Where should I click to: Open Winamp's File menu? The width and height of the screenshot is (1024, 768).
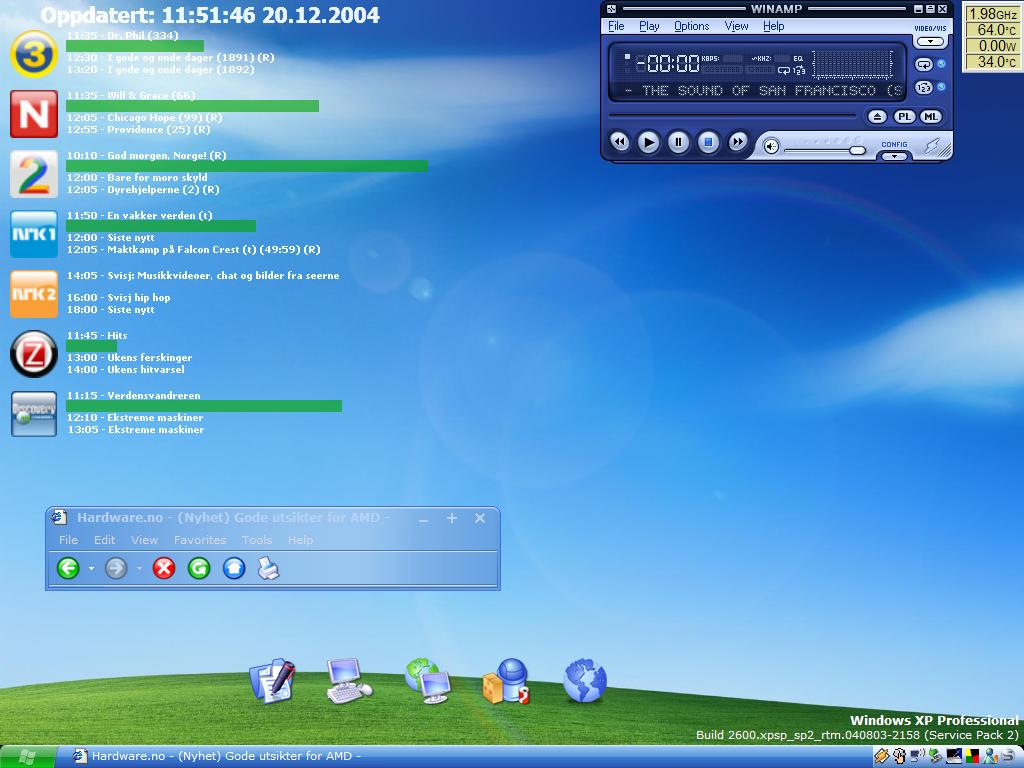[616, 26]
